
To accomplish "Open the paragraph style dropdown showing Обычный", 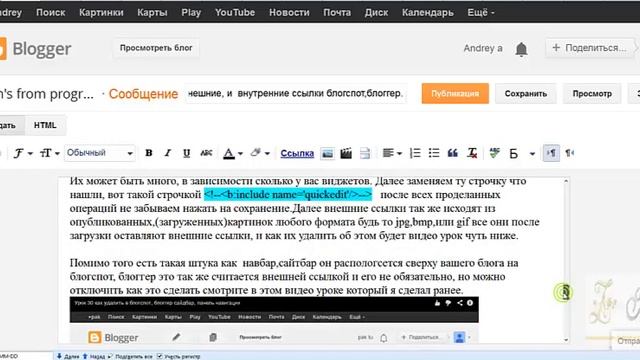I will pyautogui.click(x=100, y=153).
